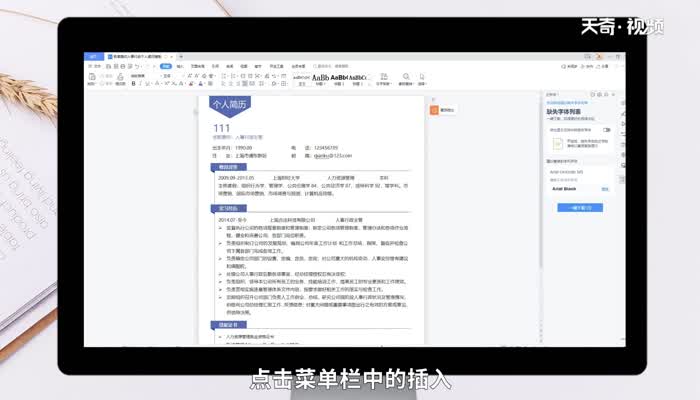Increase the font size
The width and height of the screenshot is (700, 400).
189,76
